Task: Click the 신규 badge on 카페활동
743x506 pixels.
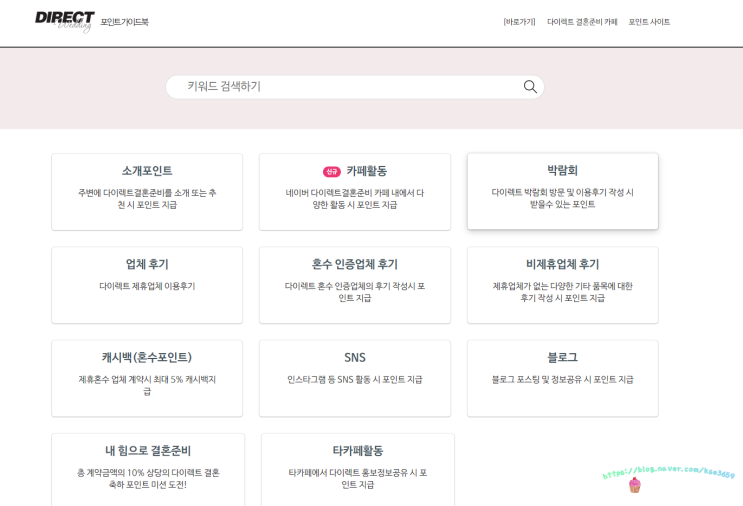Action: [332, 172]
